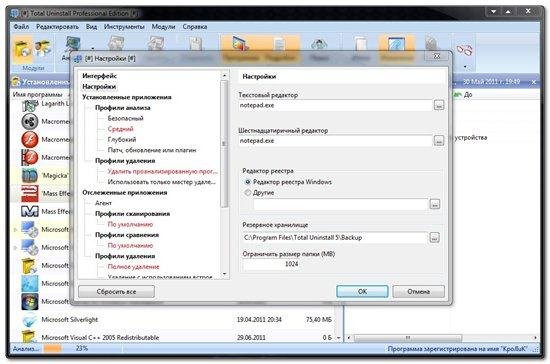Click the blue M Mass Effect icon
Image resolution: width=550 pixels, height=364 pixels.
pyautogui.click(x=30, y=211)
